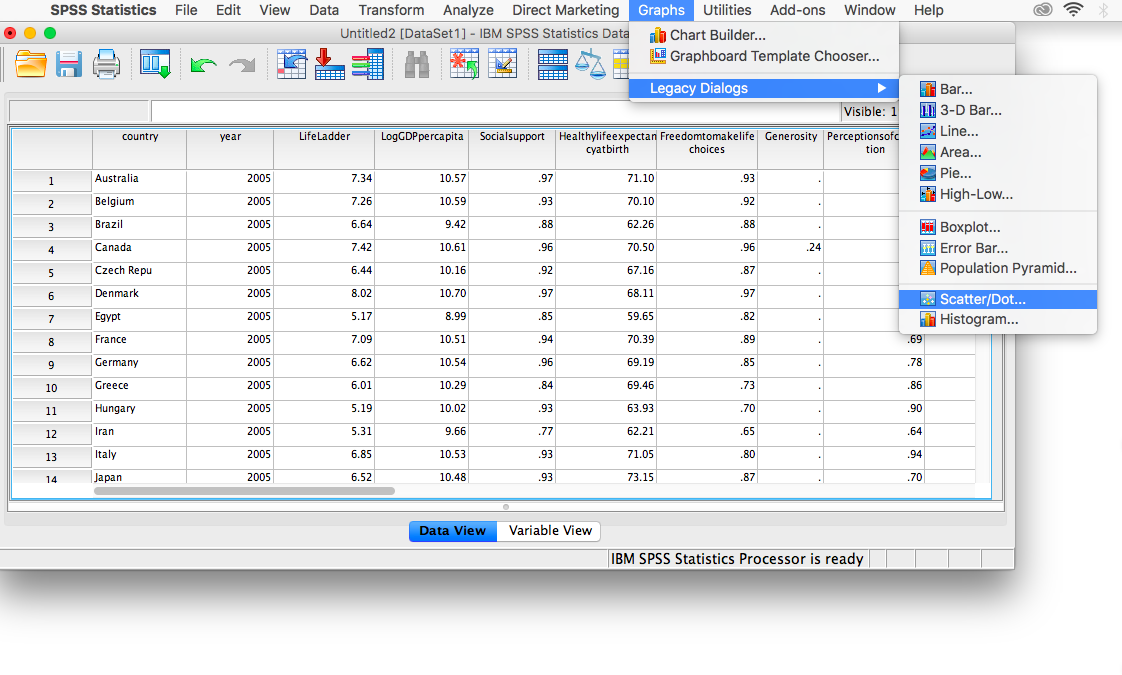This screenshot has height=675, width=1122.
Task: Open the File menu
Action: [x=186, y=10]
